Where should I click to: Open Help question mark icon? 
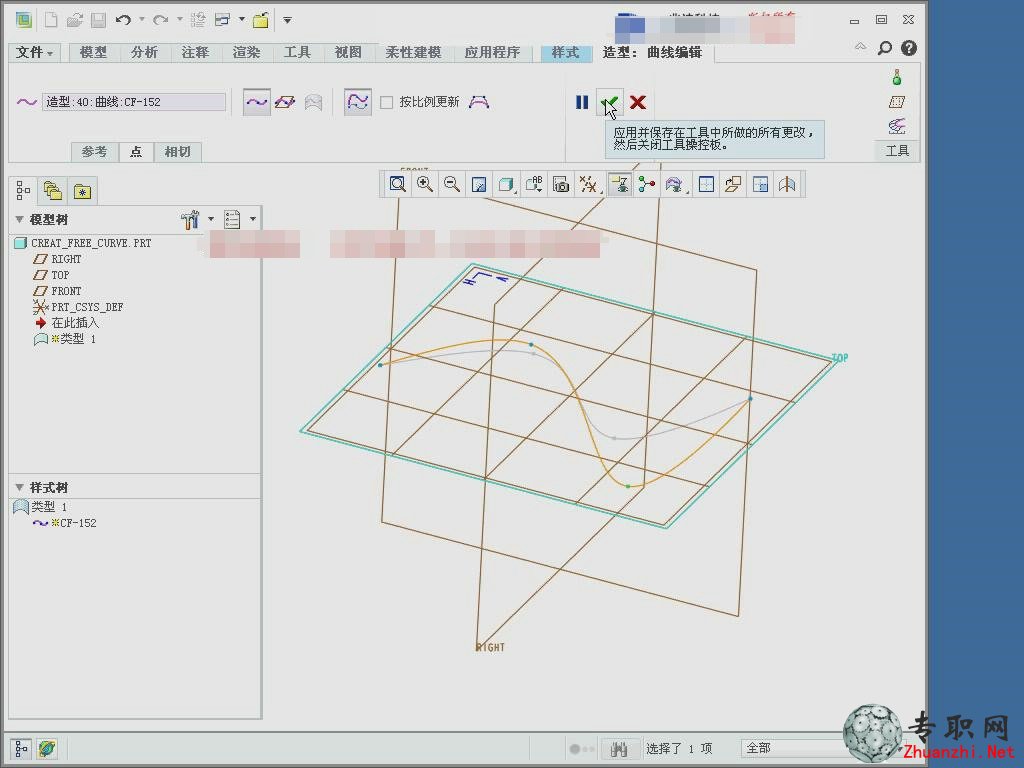tap(908, 48)
